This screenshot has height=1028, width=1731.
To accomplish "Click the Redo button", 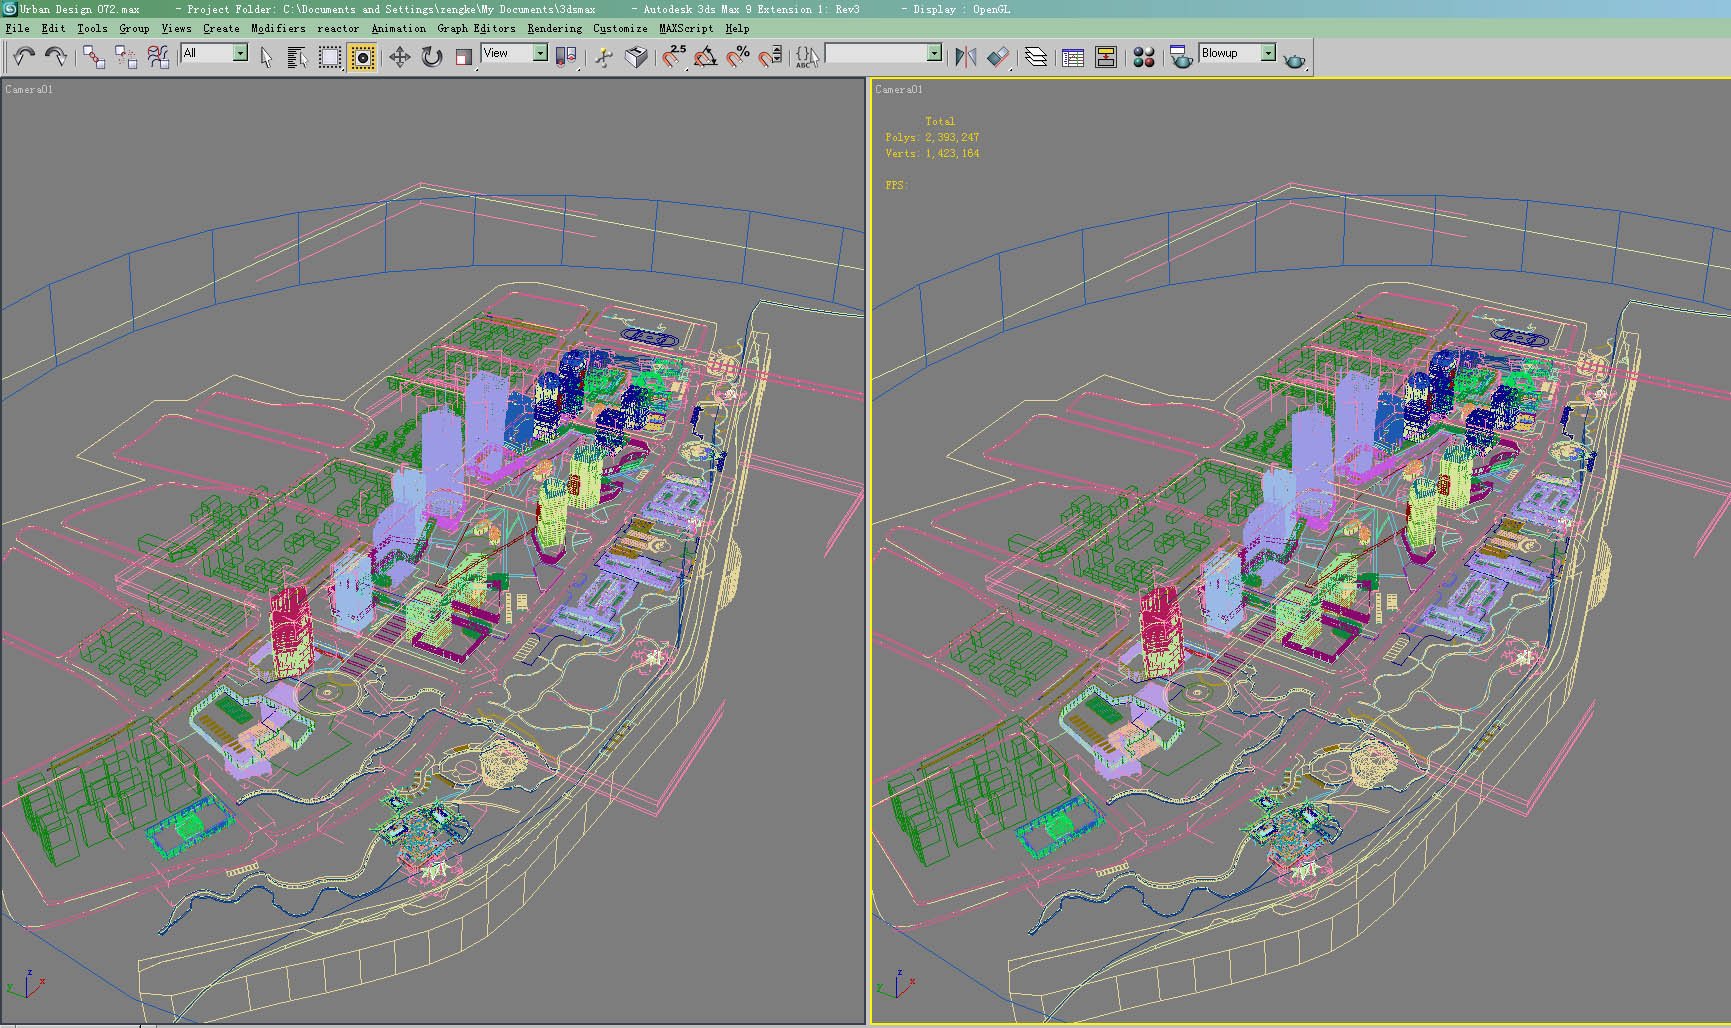I will [57, 57].
